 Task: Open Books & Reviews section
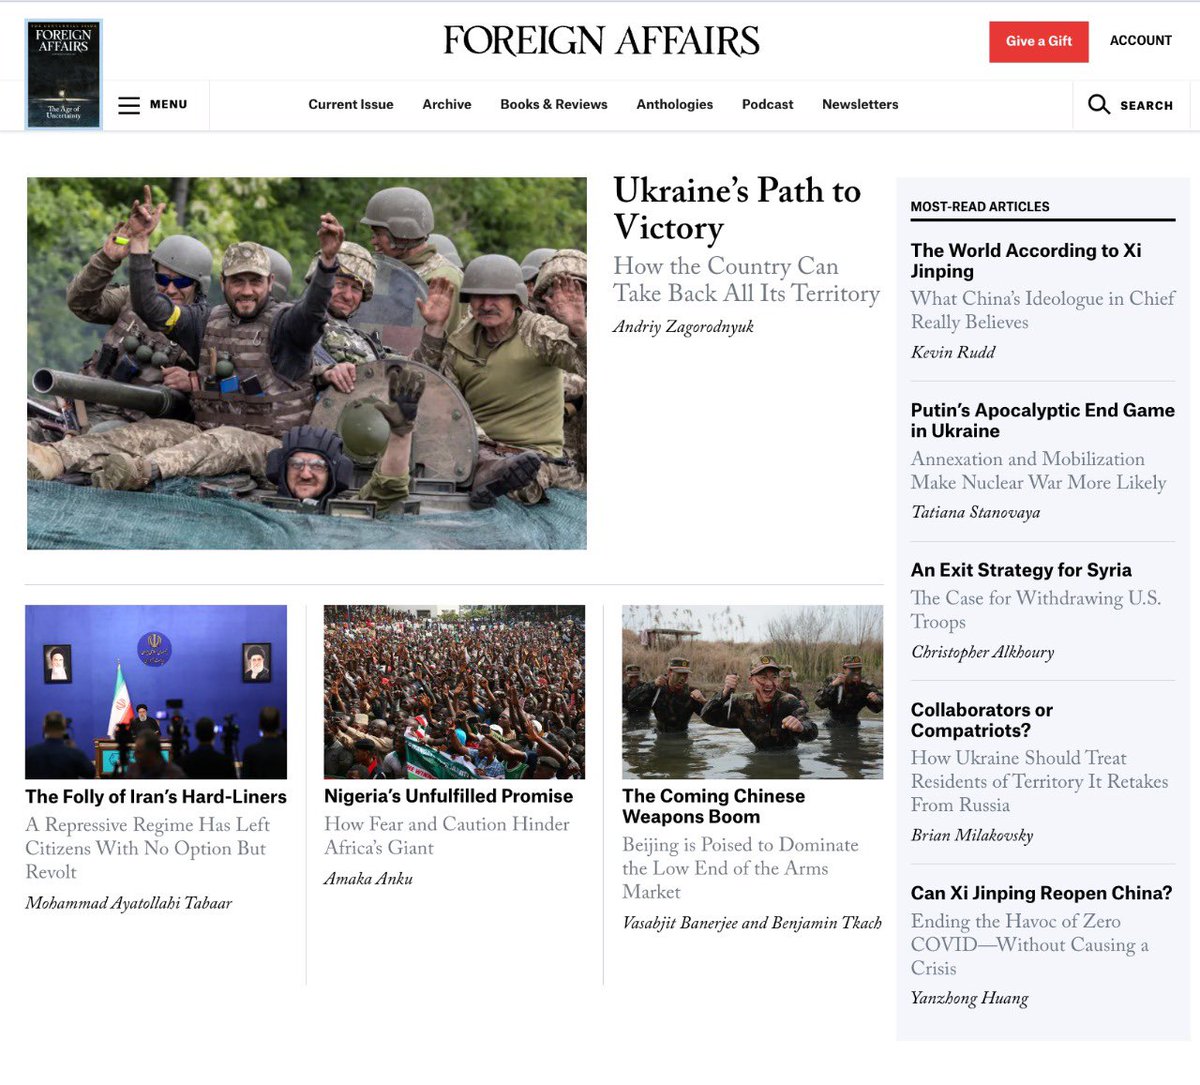pyautogui.click(x=554, y=104)
